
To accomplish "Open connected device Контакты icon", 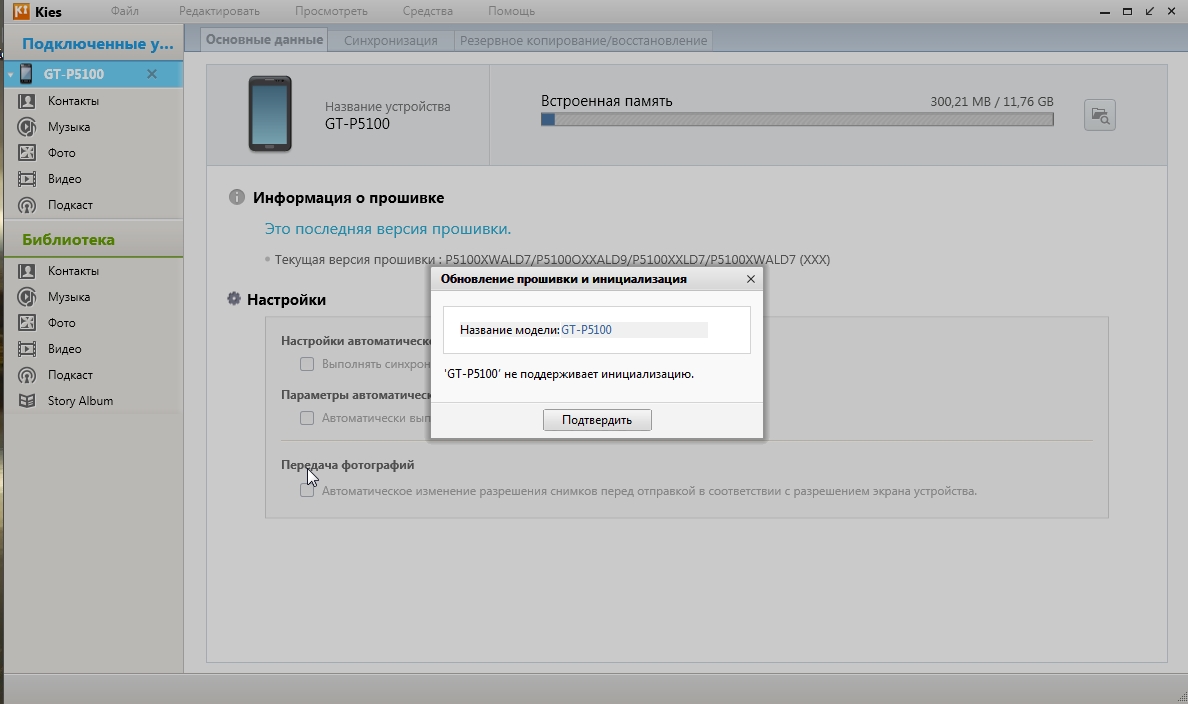I will pos(27,101).
